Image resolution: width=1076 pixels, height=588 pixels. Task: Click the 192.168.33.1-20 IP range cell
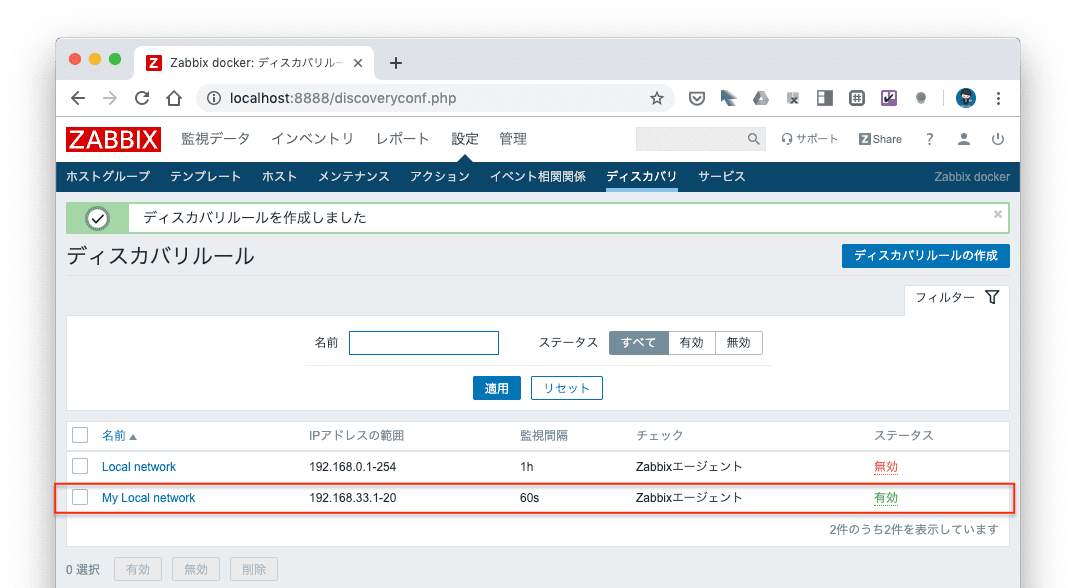[353, 497]
